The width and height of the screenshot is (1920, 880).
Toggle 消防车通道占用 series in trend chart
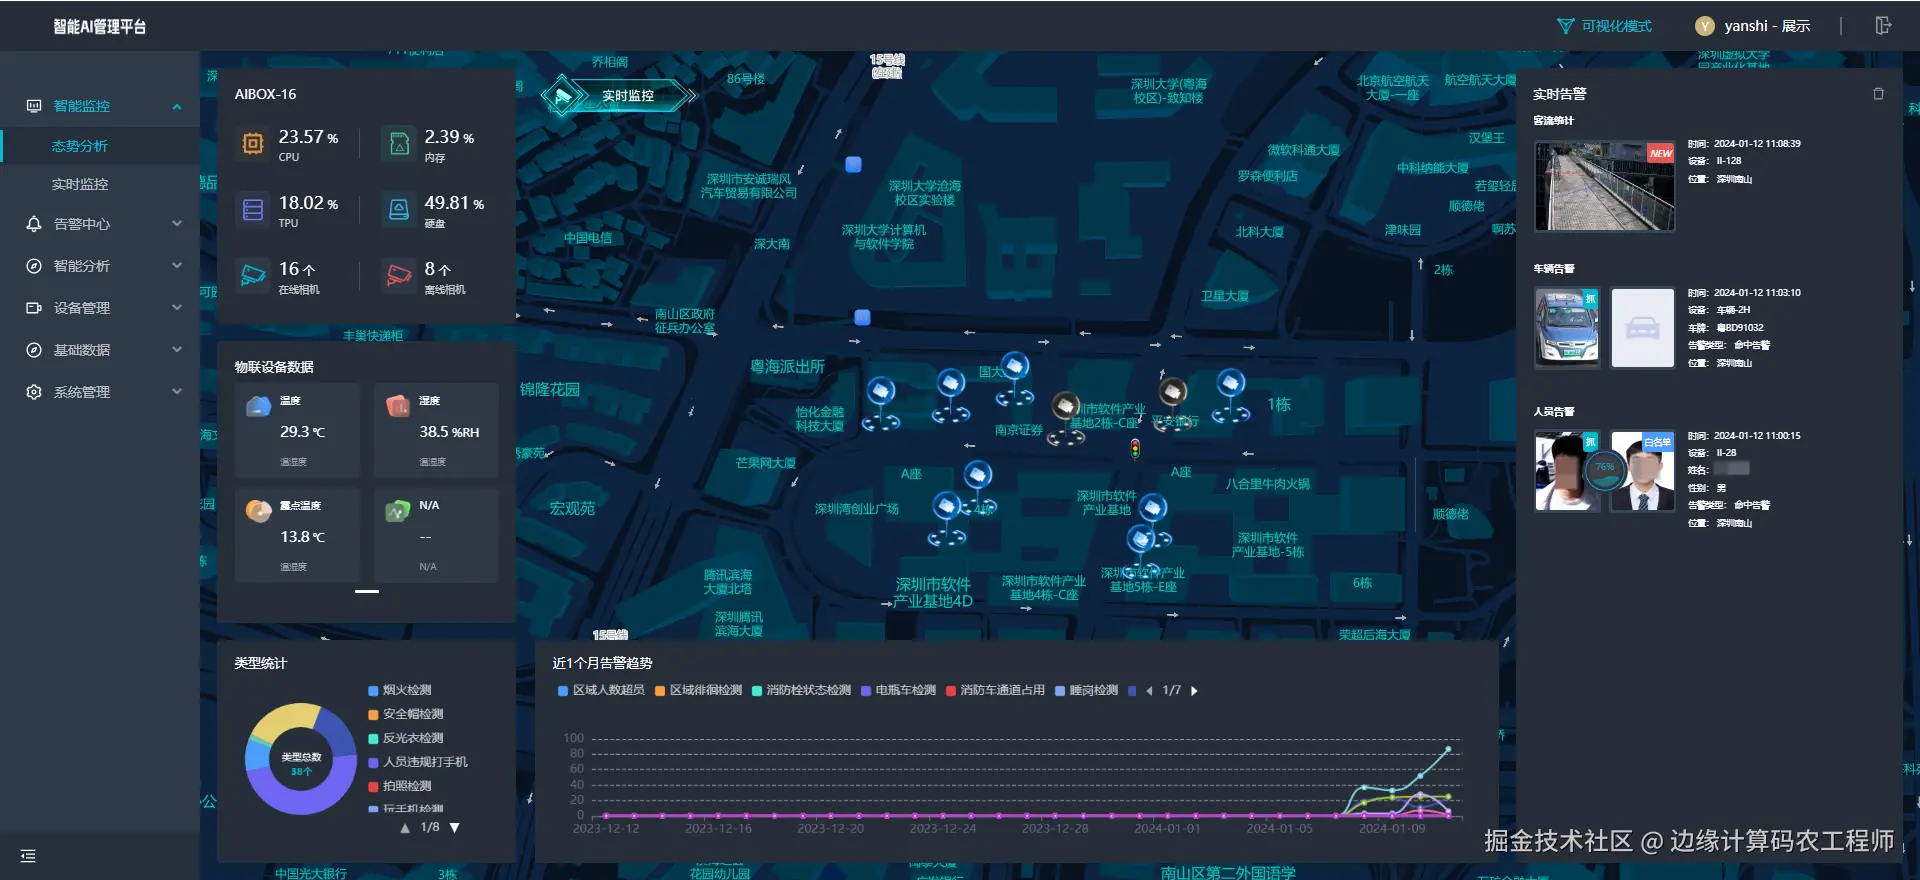(x=995, y=690)
